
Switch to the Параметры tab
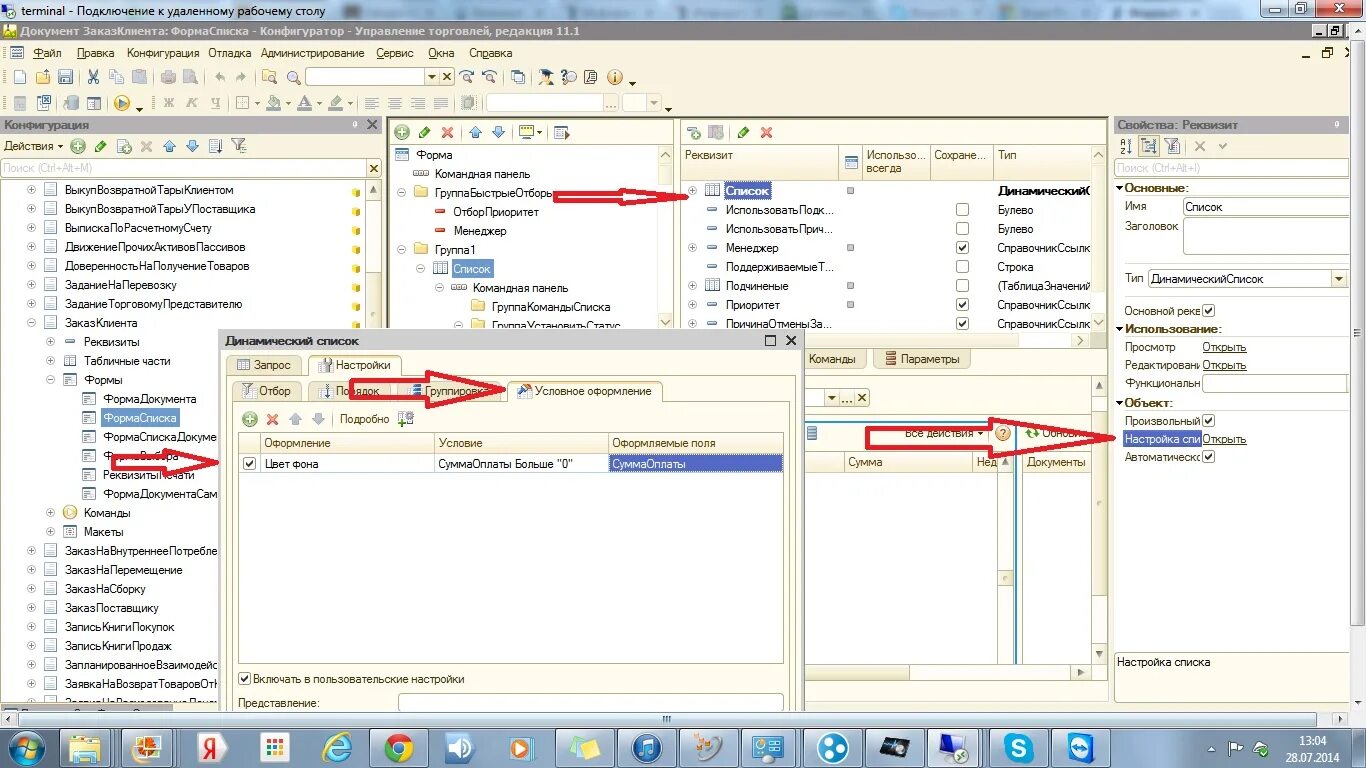[921, 359]
